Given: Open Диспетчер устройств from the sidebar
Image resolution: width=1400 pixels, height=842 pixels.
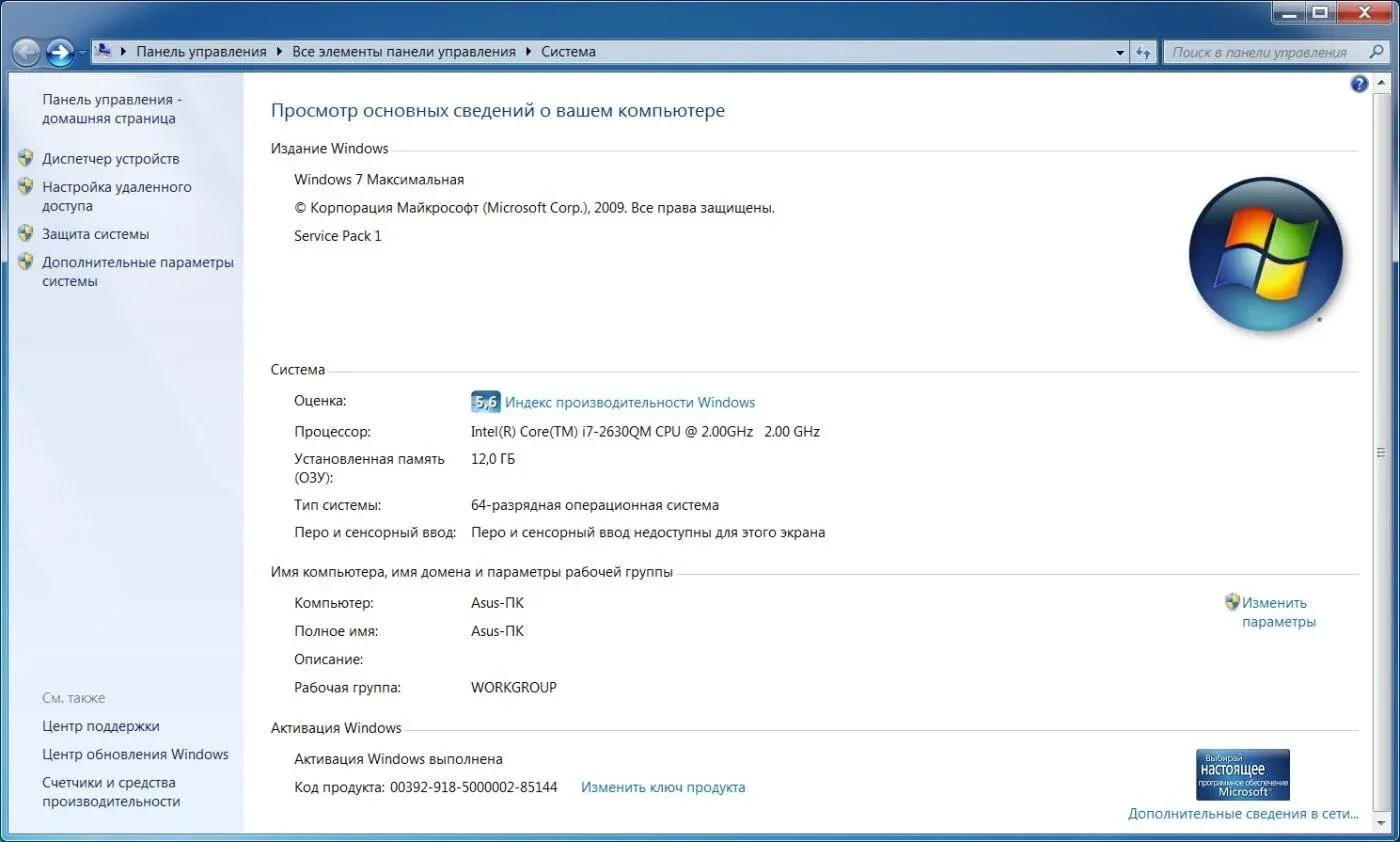Looking at the screenshot, I should point(110,158).
